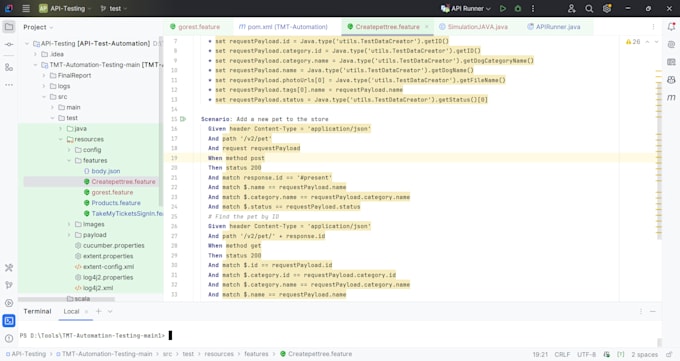Open the Git tool window icon
The image size is (680, 361).
9,285
